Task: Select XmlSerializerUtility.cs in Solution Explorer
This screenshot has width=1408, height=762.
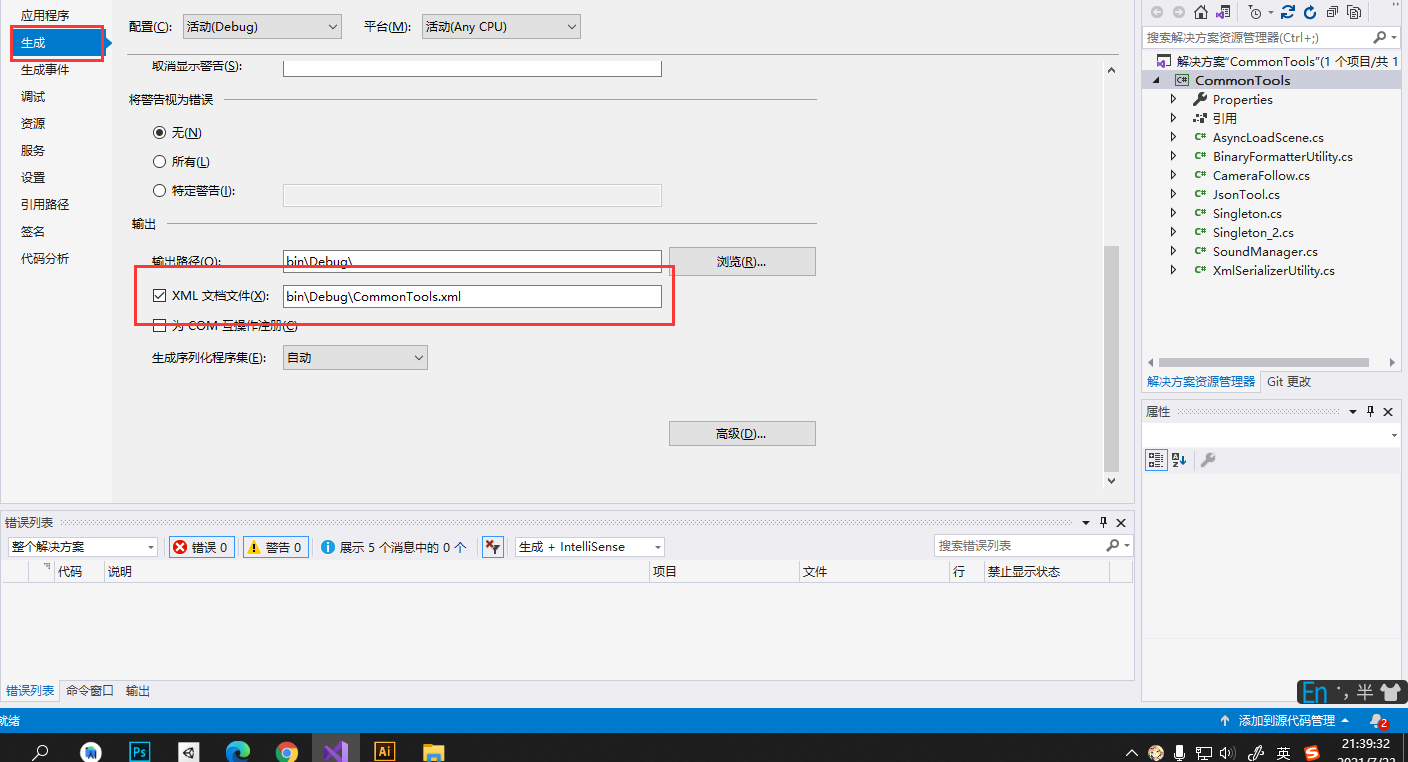Action: point(1273,270)
